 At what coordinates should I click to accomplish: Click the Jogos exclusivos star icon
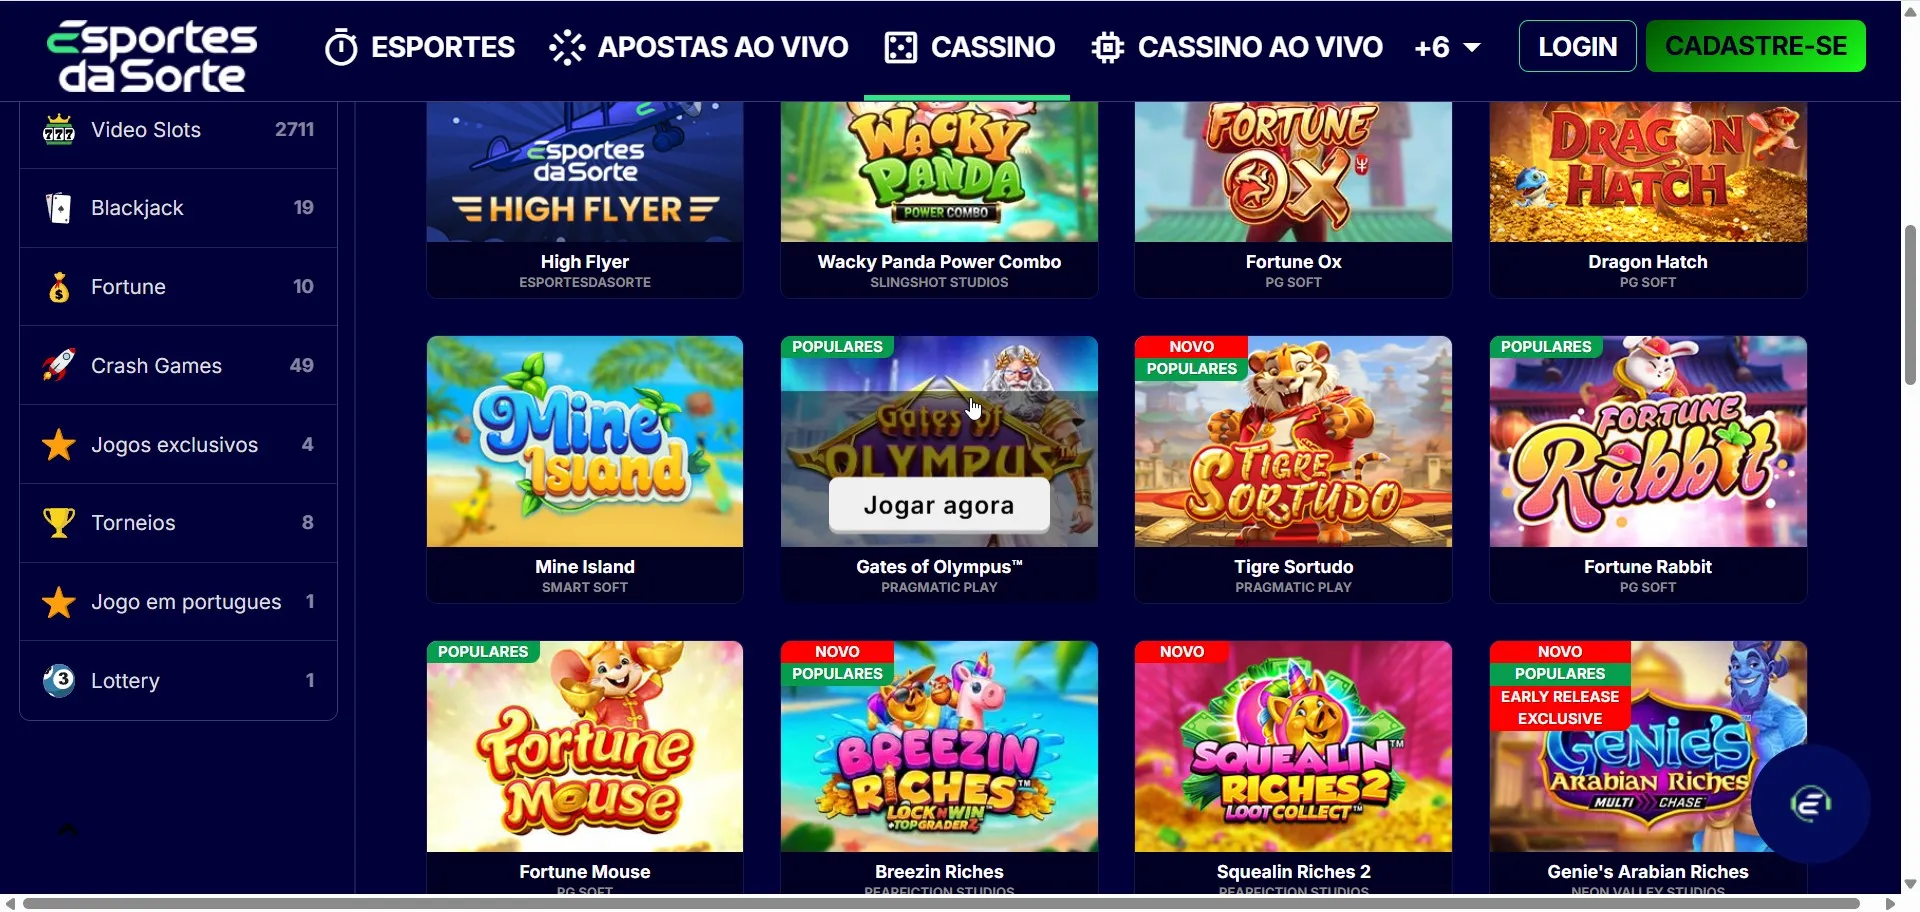59,444
